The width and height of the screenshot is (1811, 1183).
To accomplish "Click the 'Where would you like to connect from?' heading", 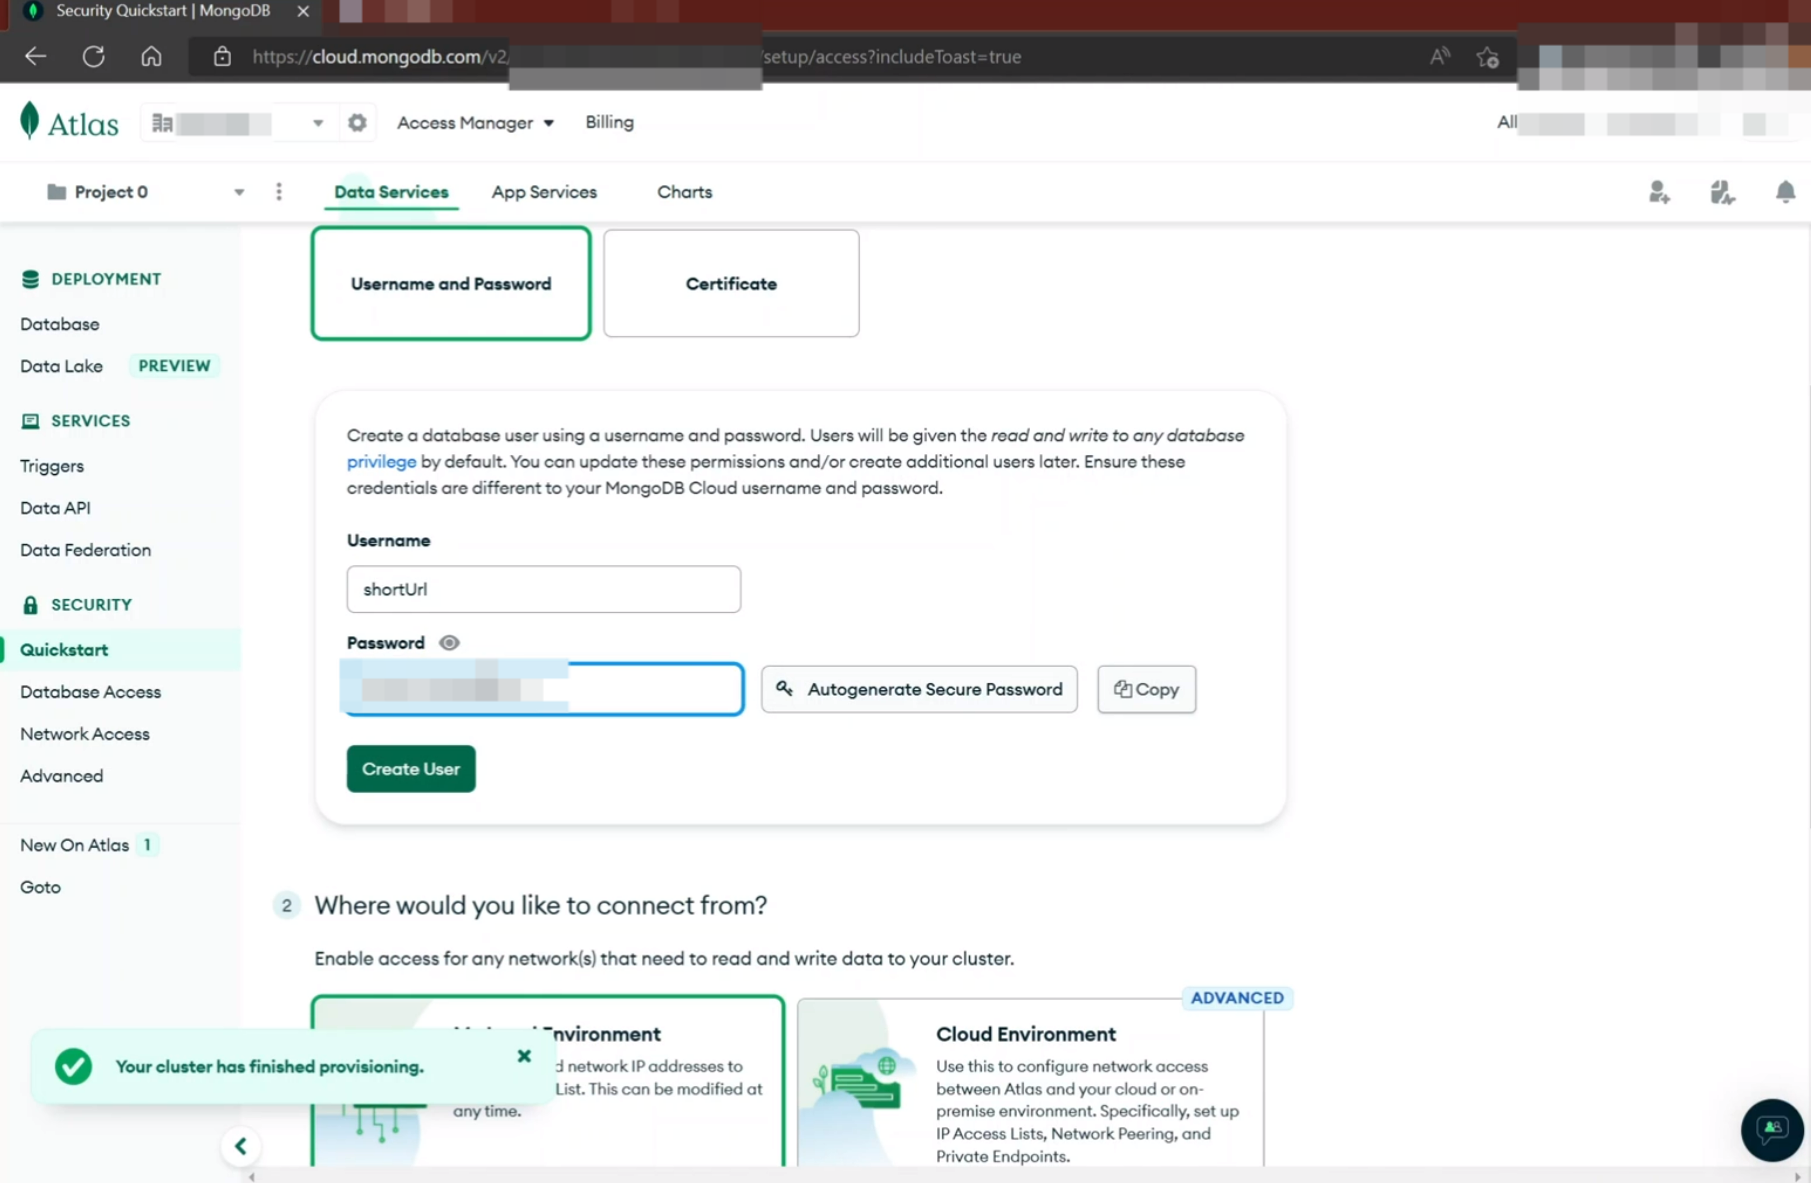I will (x=540, y=905).
